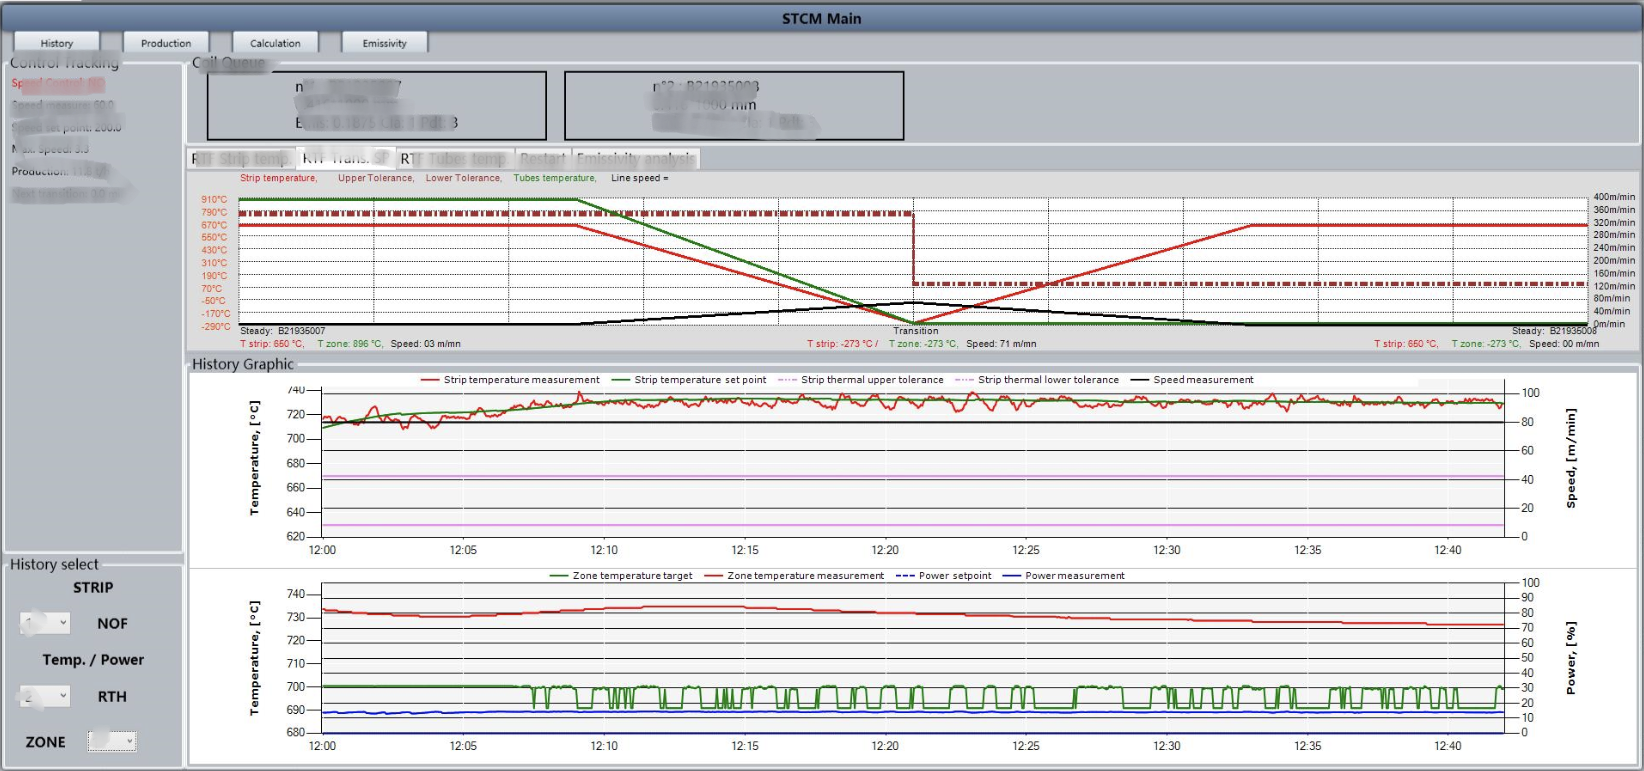Select the first coil box in Coil Queue
1644x771 pixels.
377,105
